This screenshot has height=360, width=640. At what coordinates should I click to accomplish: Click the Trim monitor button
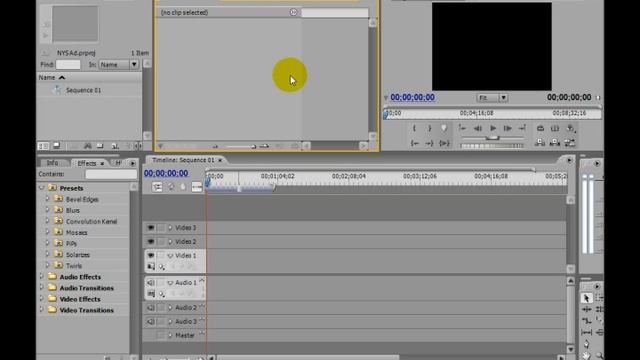pos(570,143)
